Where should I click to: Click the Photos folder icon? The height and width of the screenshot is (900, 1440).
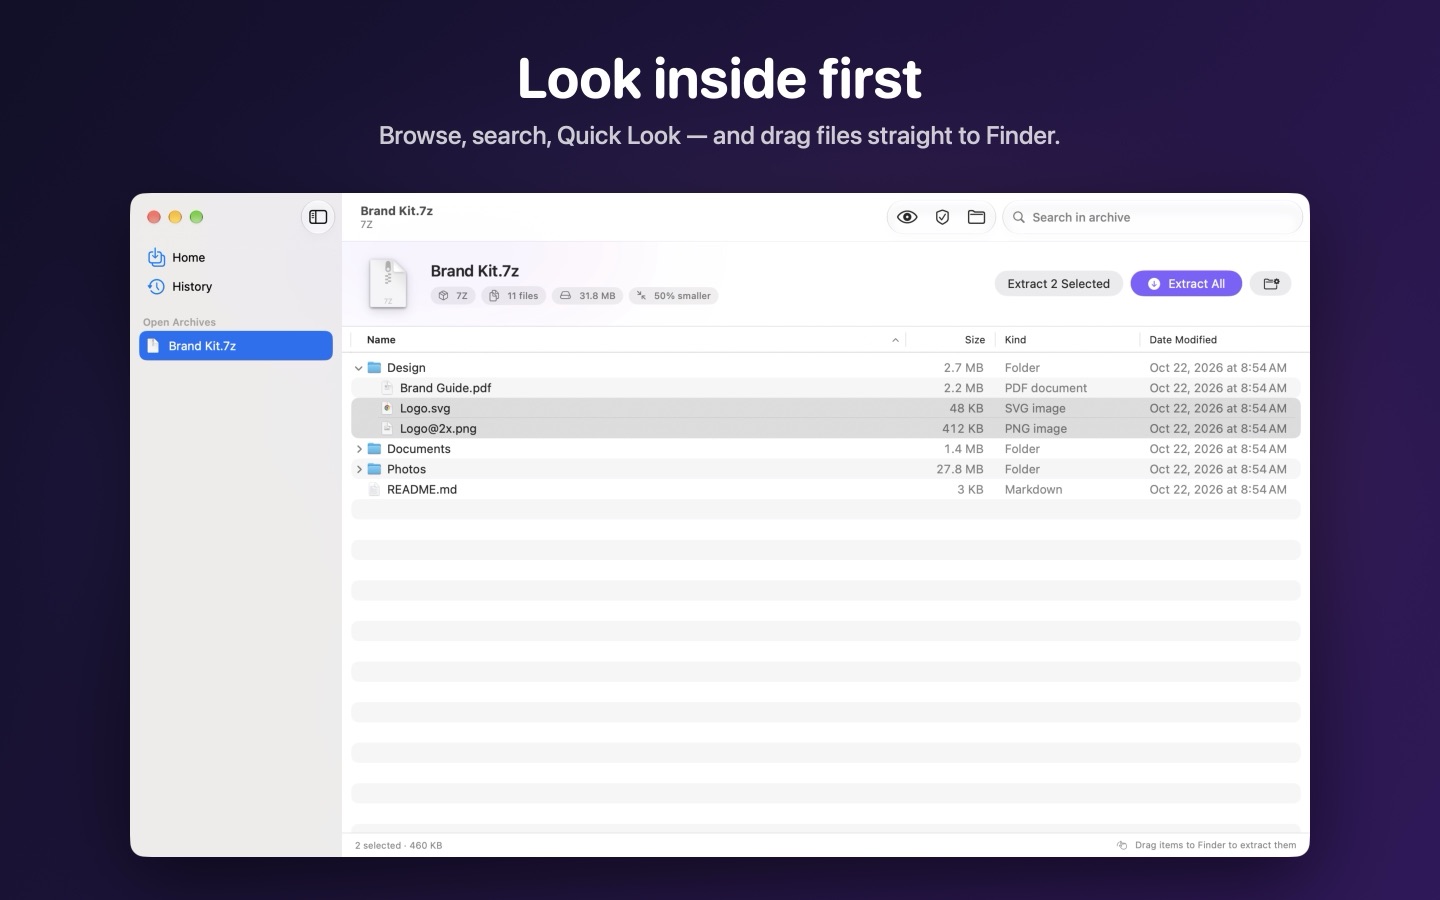pos(375,469)
